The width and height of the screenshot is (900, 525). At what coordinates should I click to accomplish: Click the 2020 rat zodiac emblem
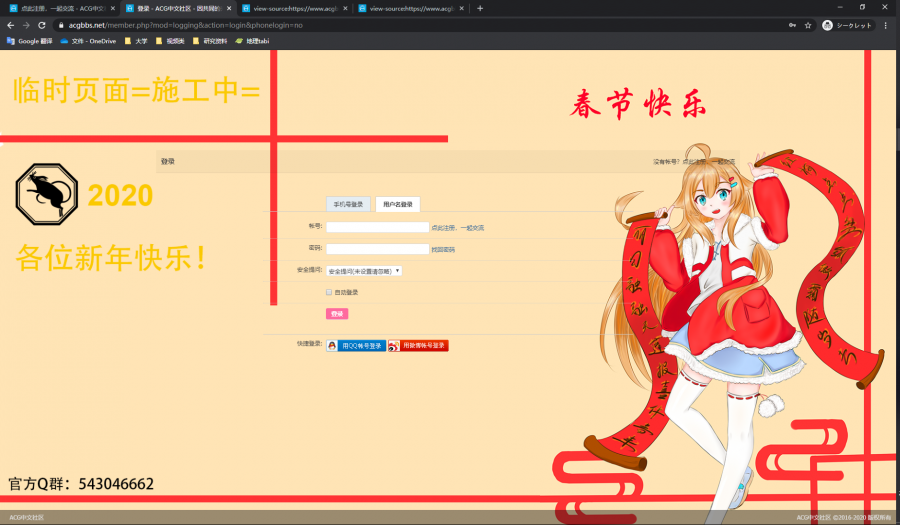46,194
